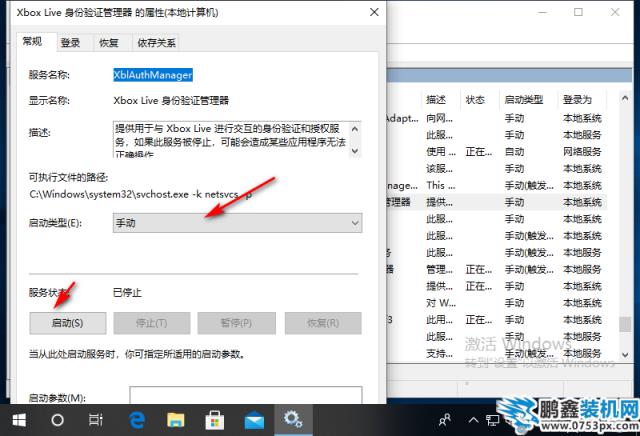Maximize the Services window

(578, 12)
